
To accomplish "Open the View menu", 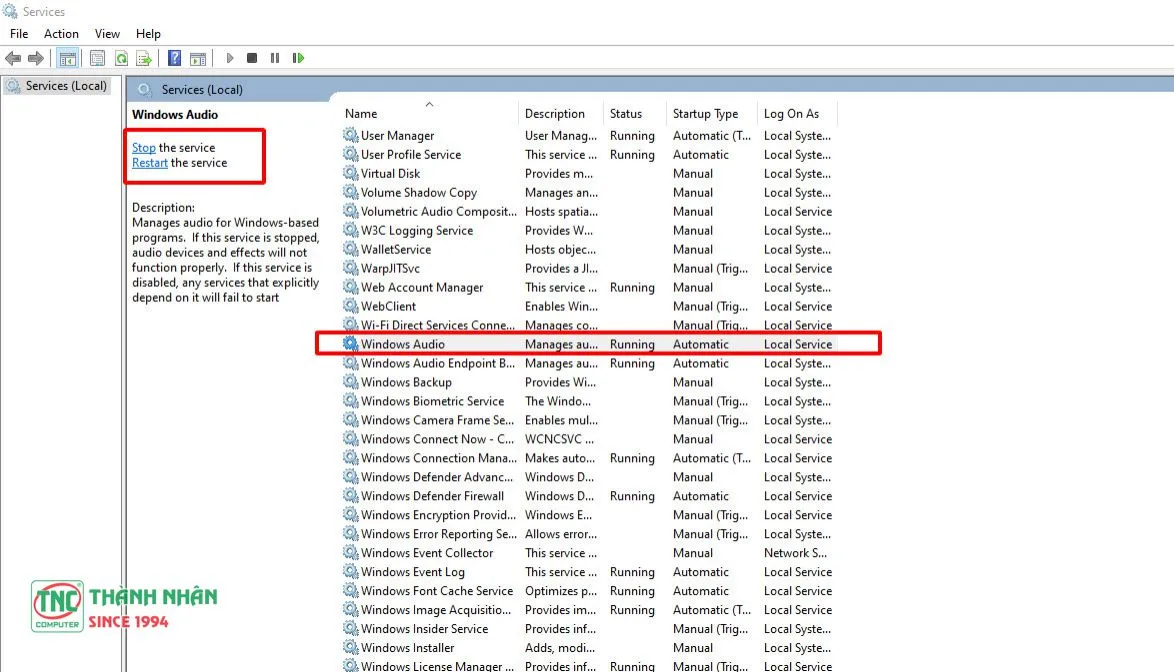I will pos(107,33).
